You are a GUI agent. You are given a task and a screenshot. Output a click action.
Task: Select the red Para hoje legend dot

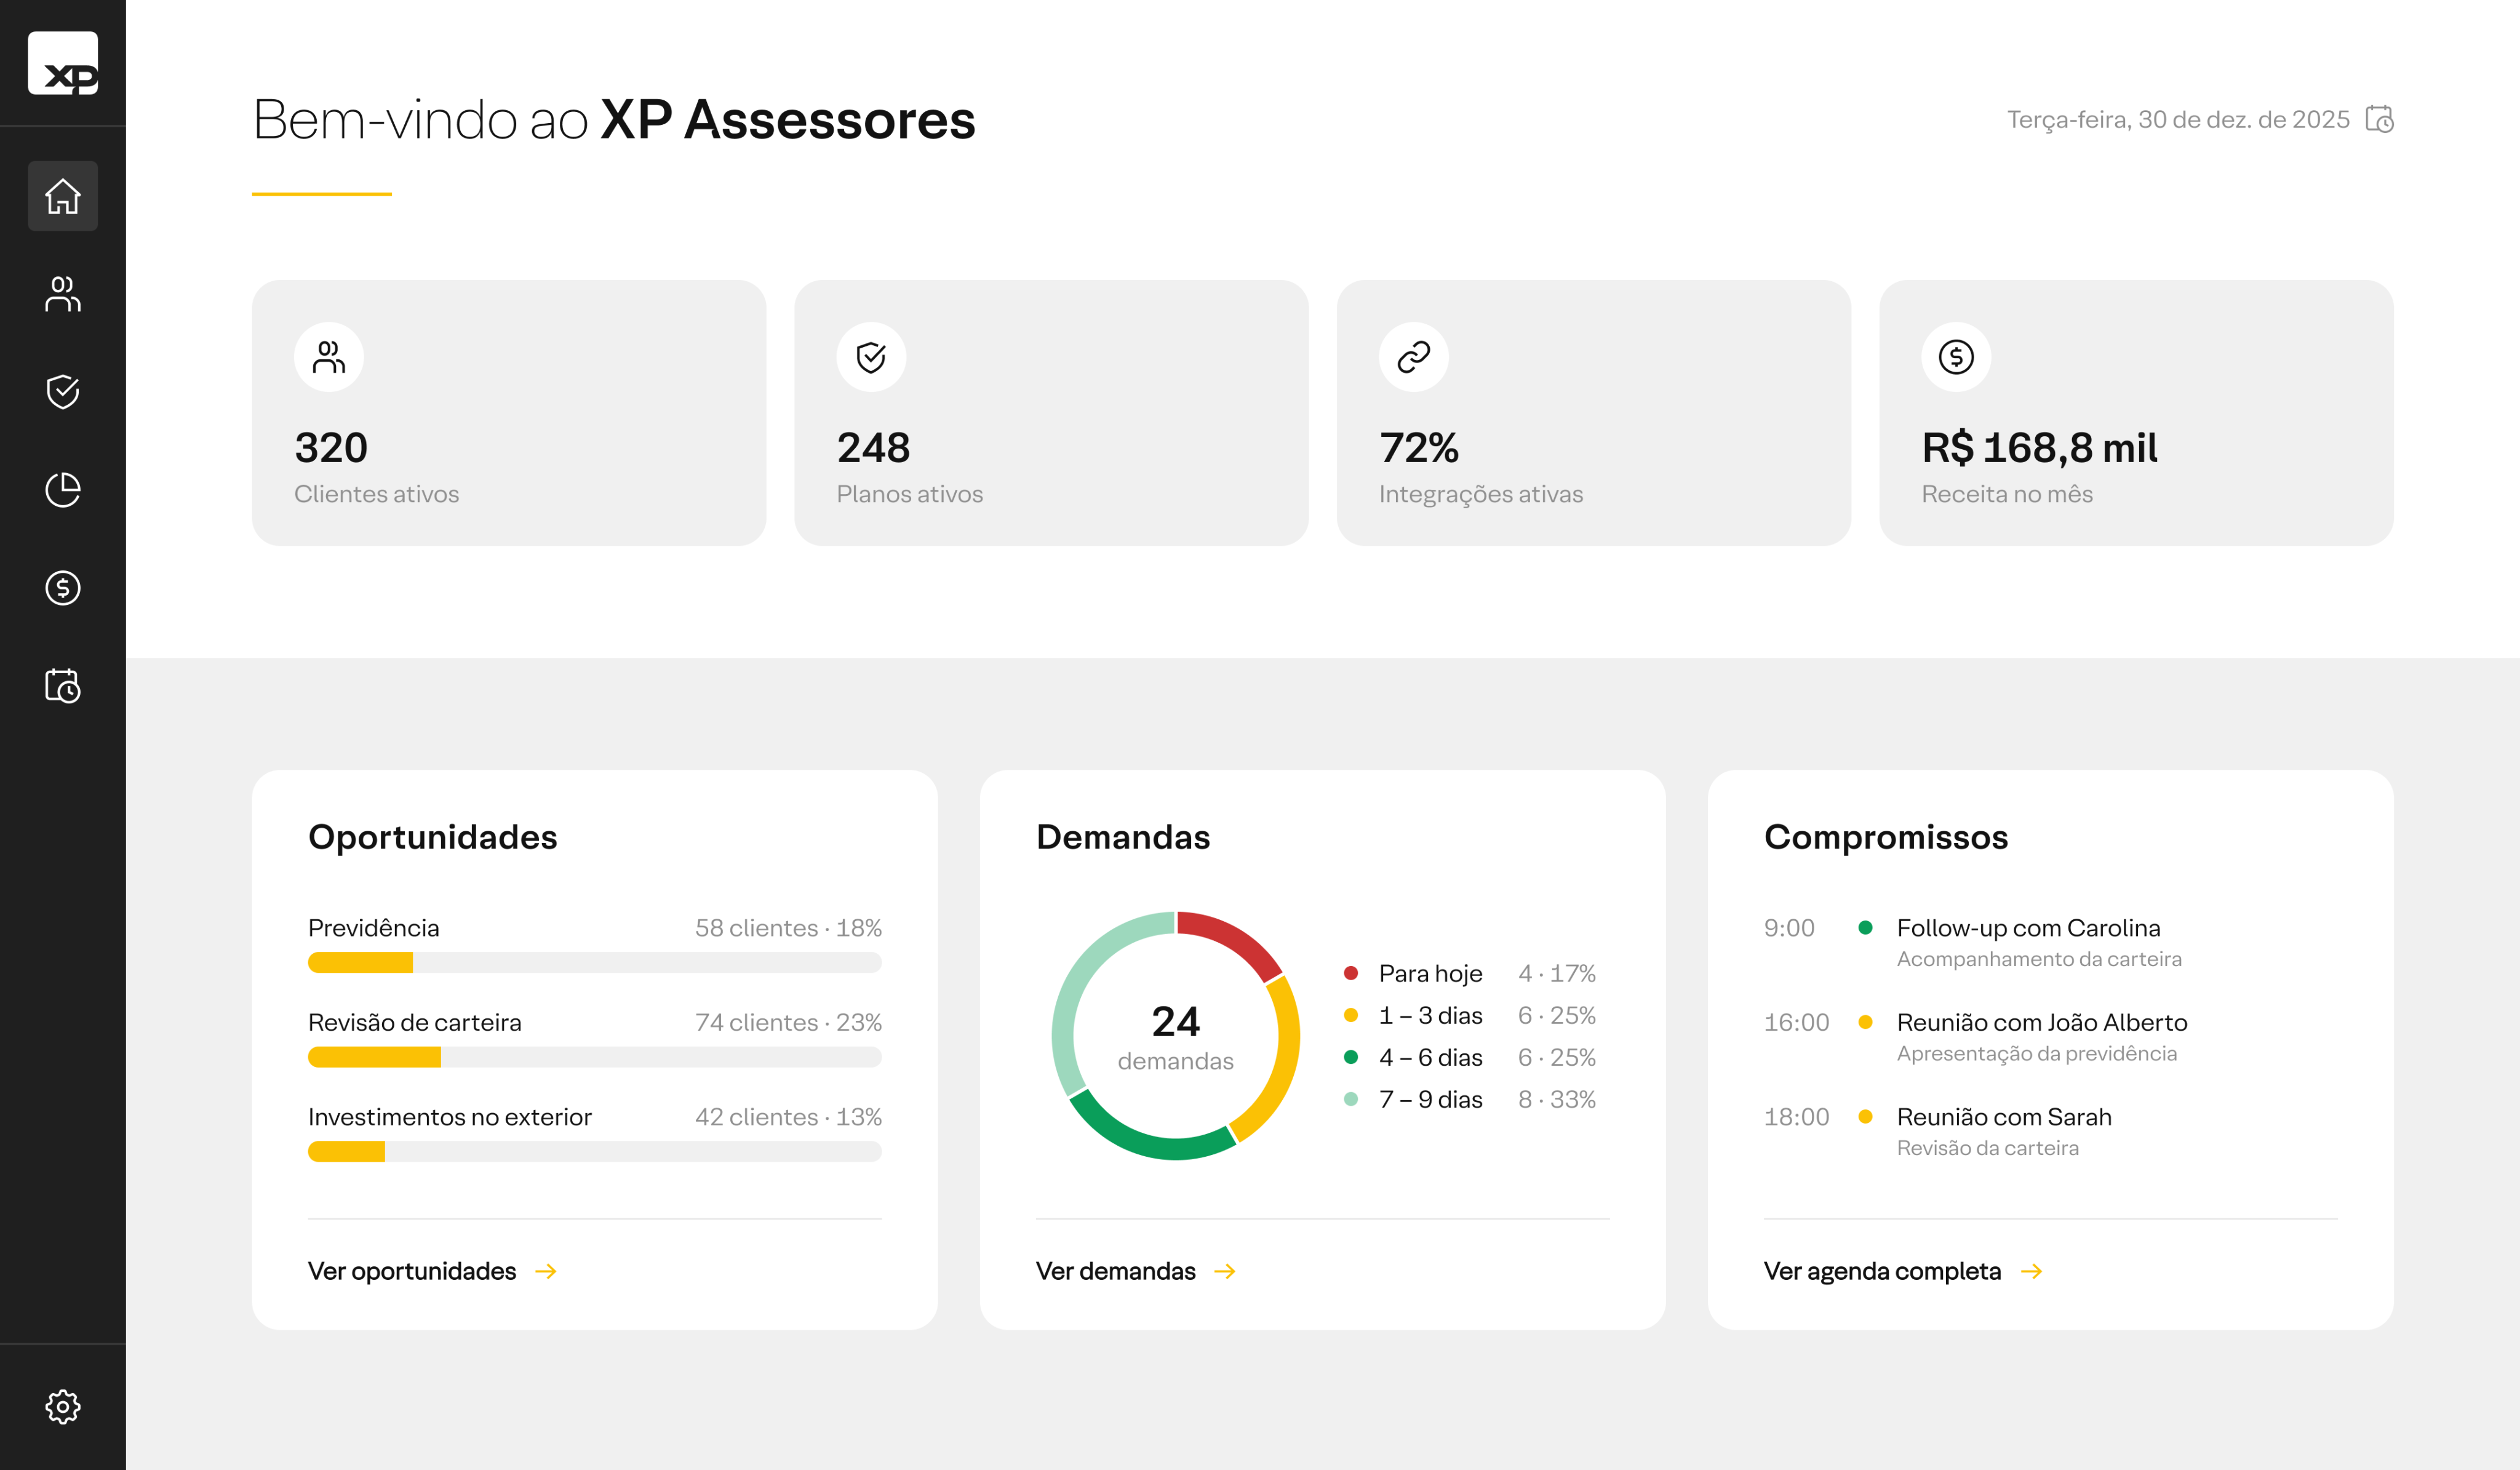1351,973
